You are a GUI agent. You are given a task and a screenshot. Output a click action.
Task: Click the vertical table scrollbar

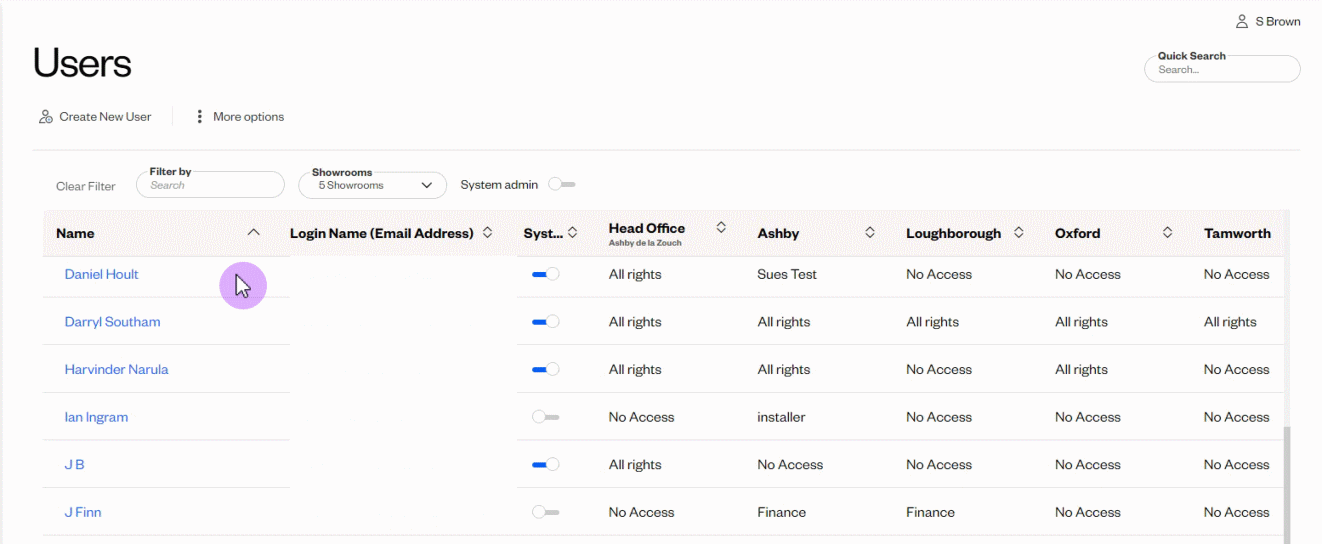click(1287, 480)
